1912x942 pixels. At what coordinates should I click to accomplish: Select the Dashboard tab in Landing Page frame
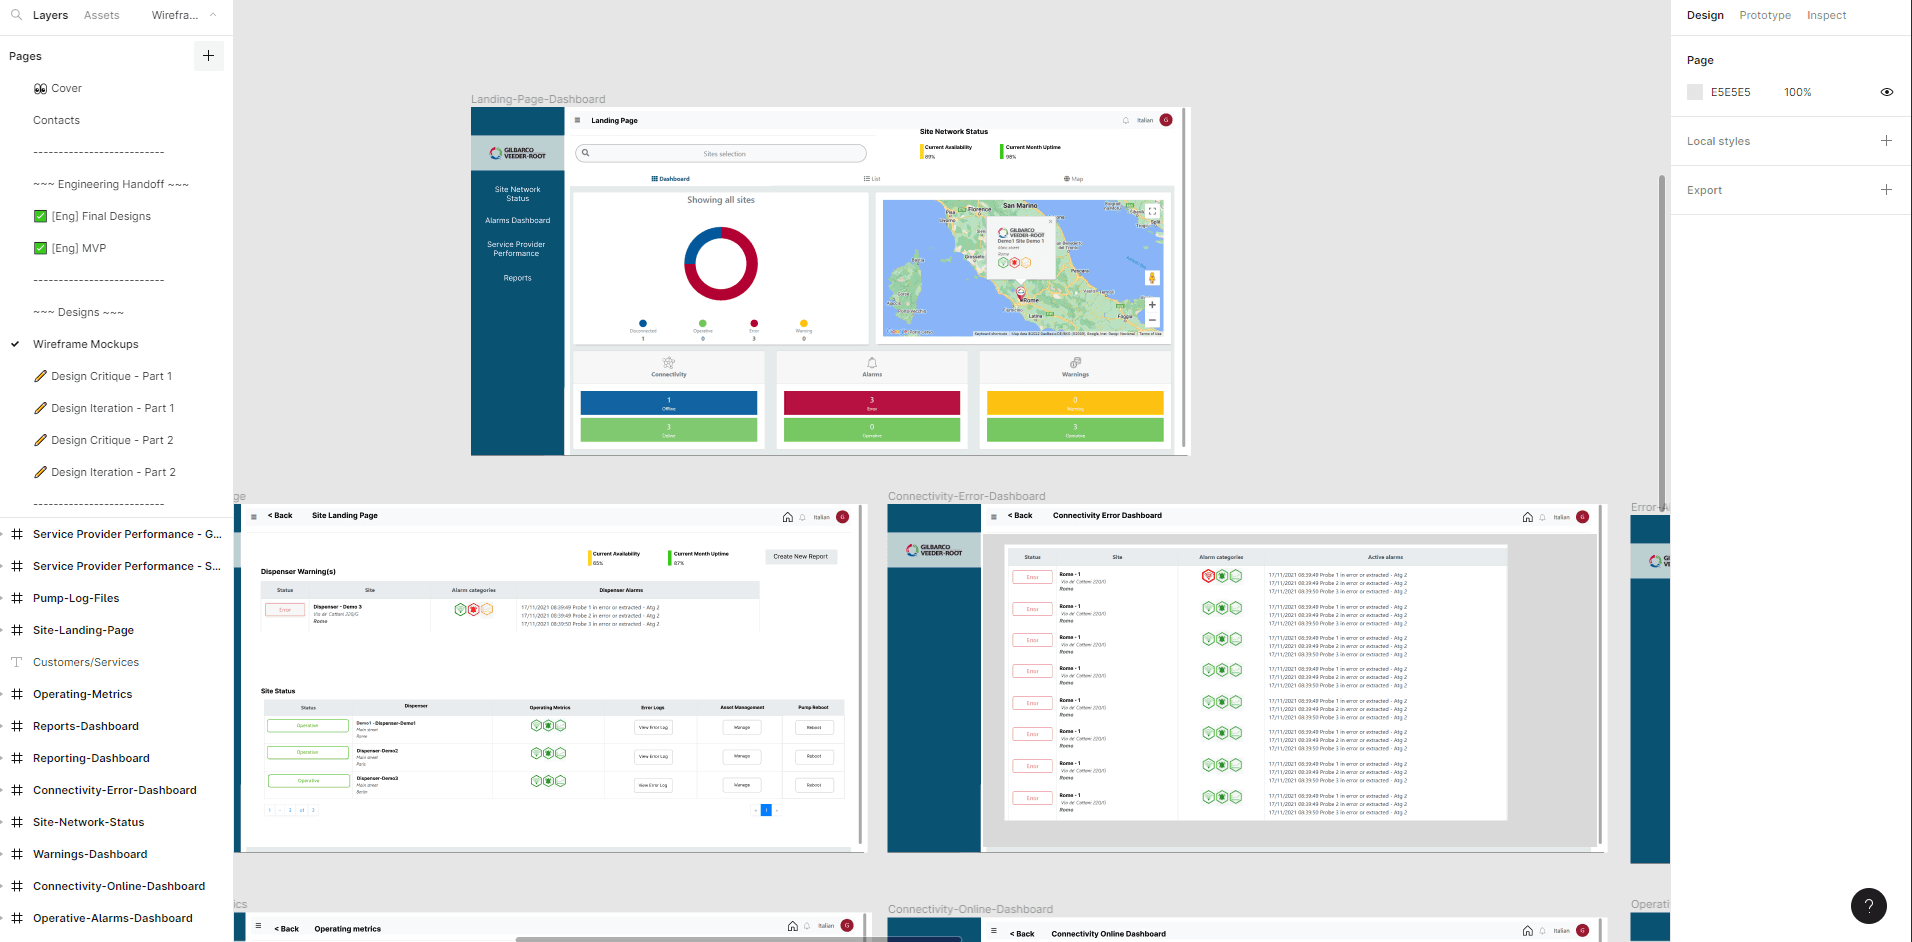click(x=670, y=179)
